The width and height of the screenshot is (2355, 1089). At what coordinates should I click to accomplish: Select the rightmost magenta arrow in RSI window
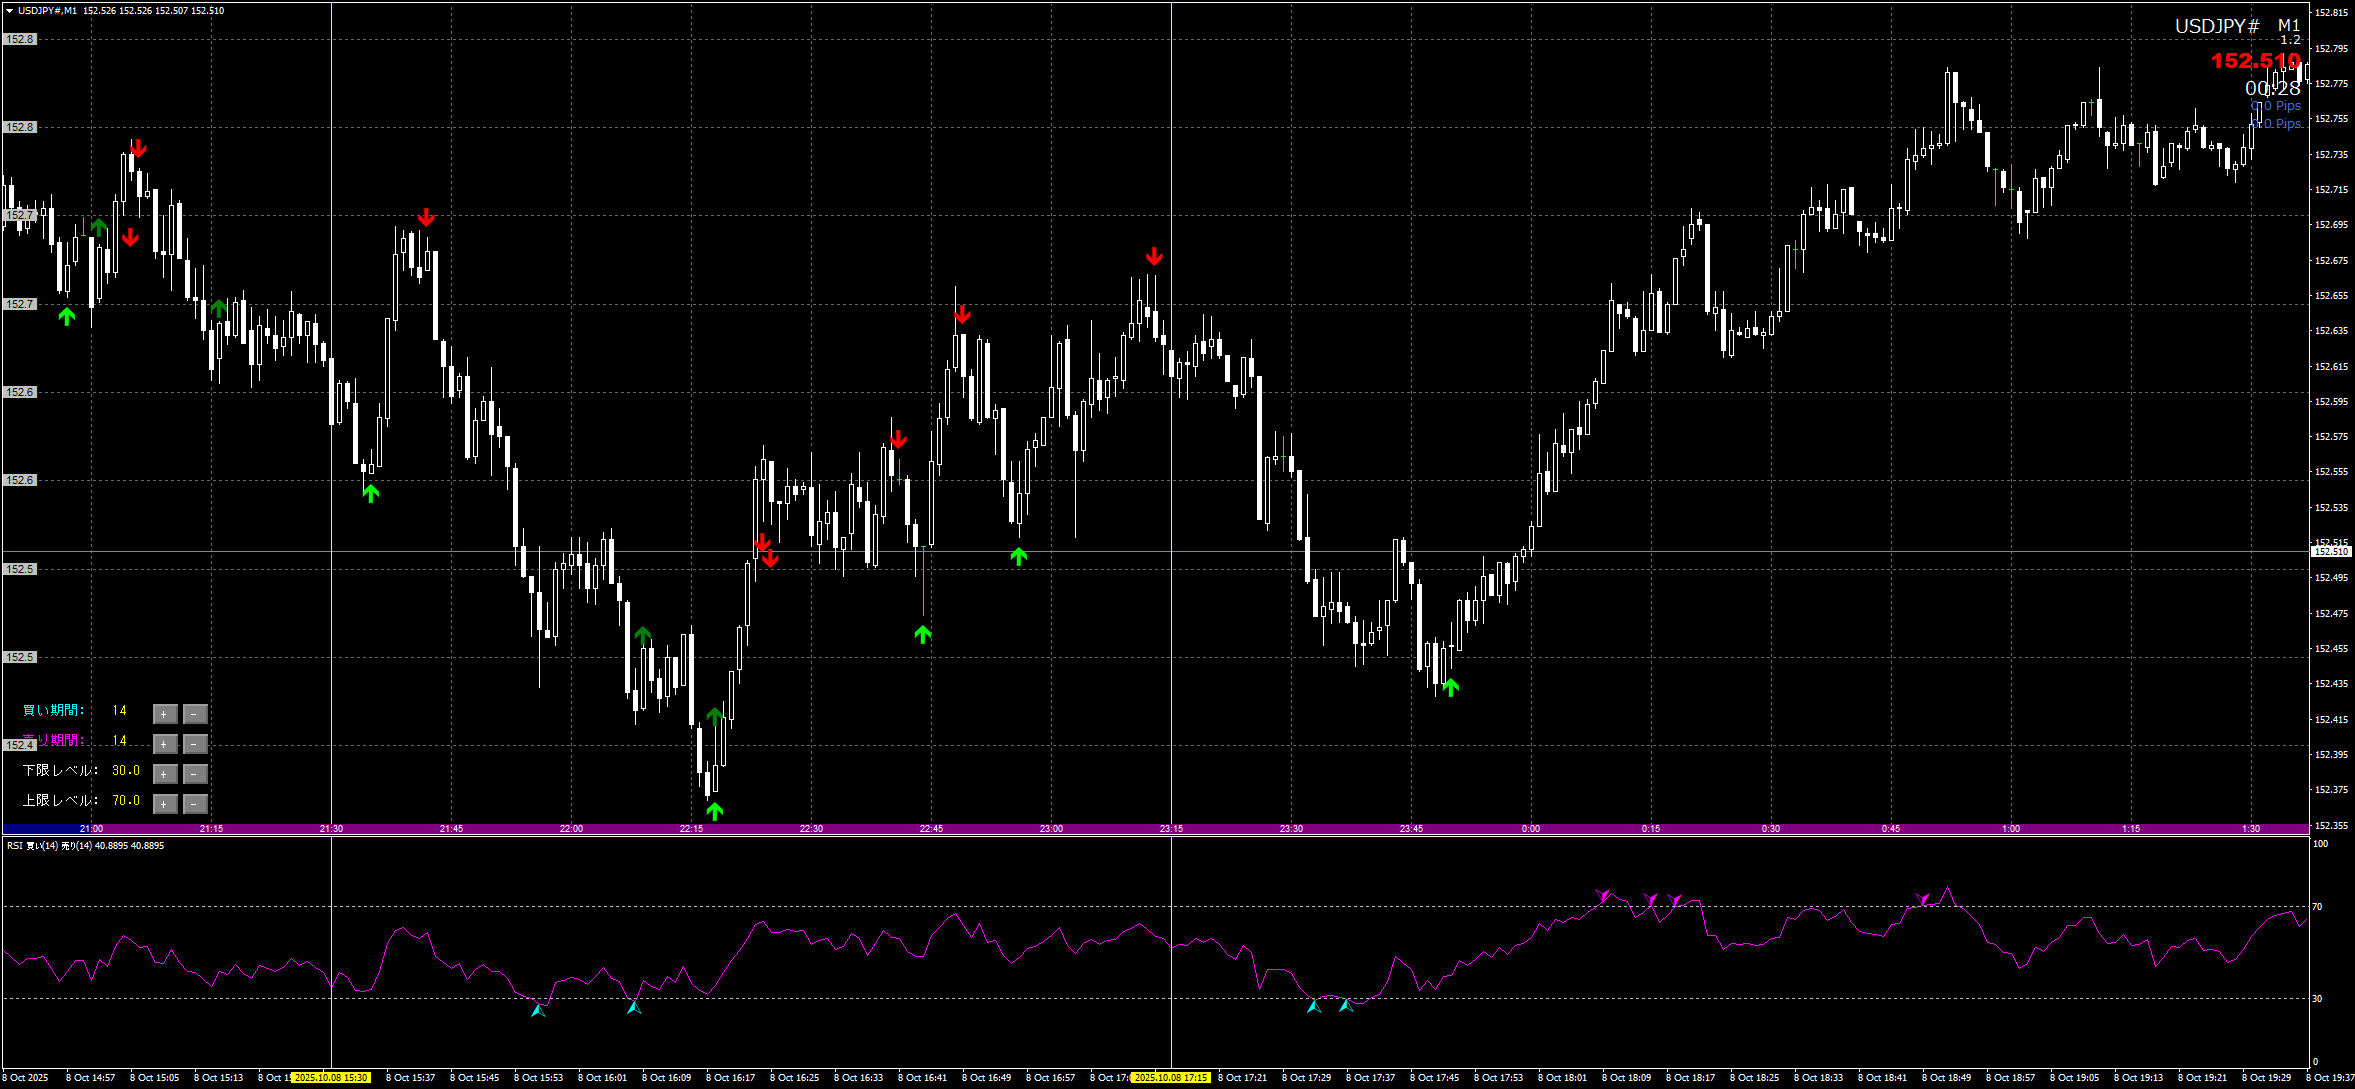tap(1922, 899)
